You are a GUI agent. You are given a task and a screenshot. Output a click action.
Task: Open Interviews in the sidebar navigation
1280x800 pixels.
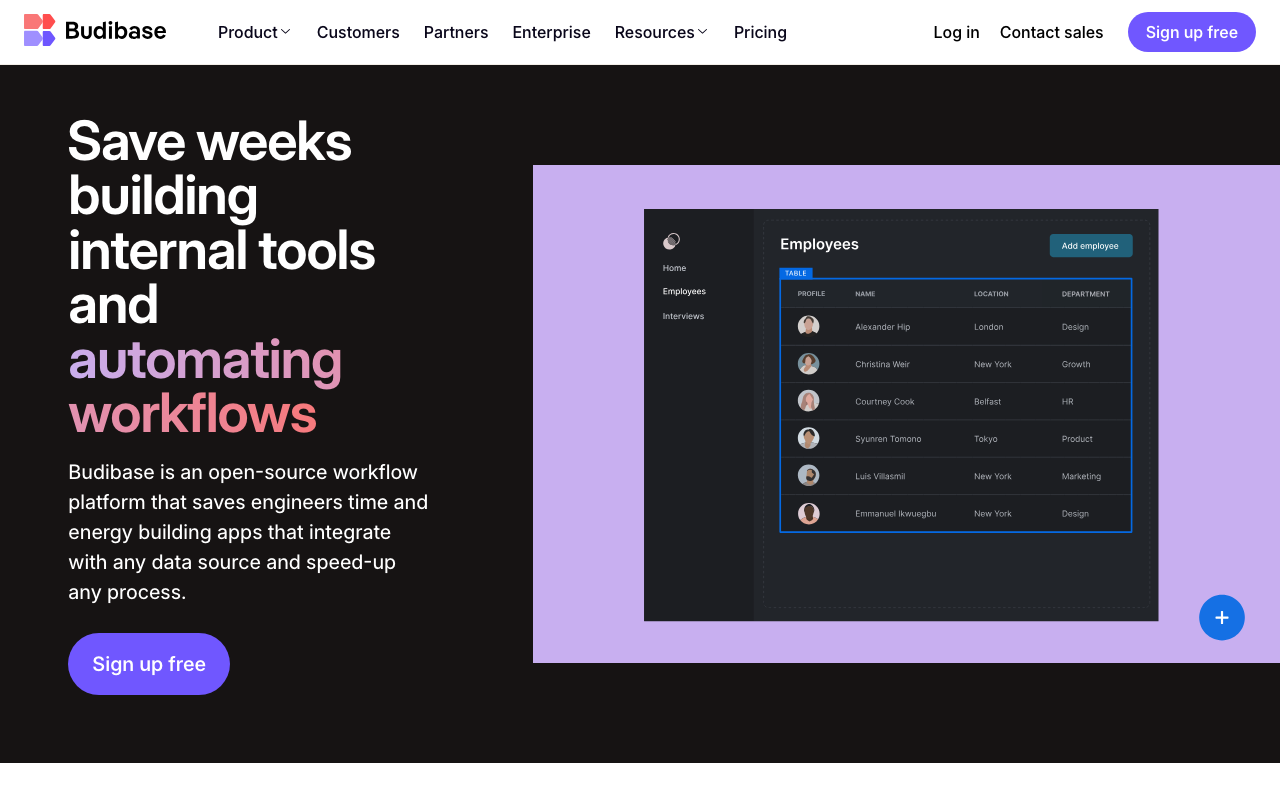tap(683, 315)
